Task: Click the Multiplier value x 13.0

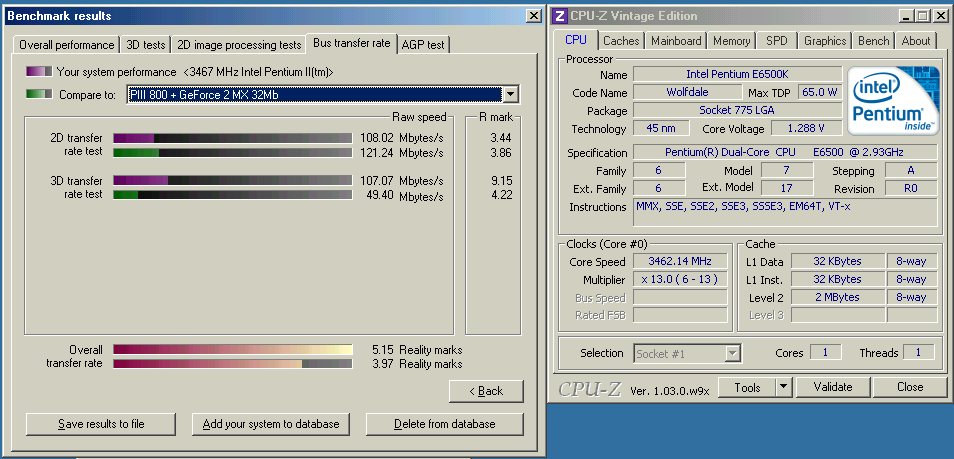Action: (680, 279)
